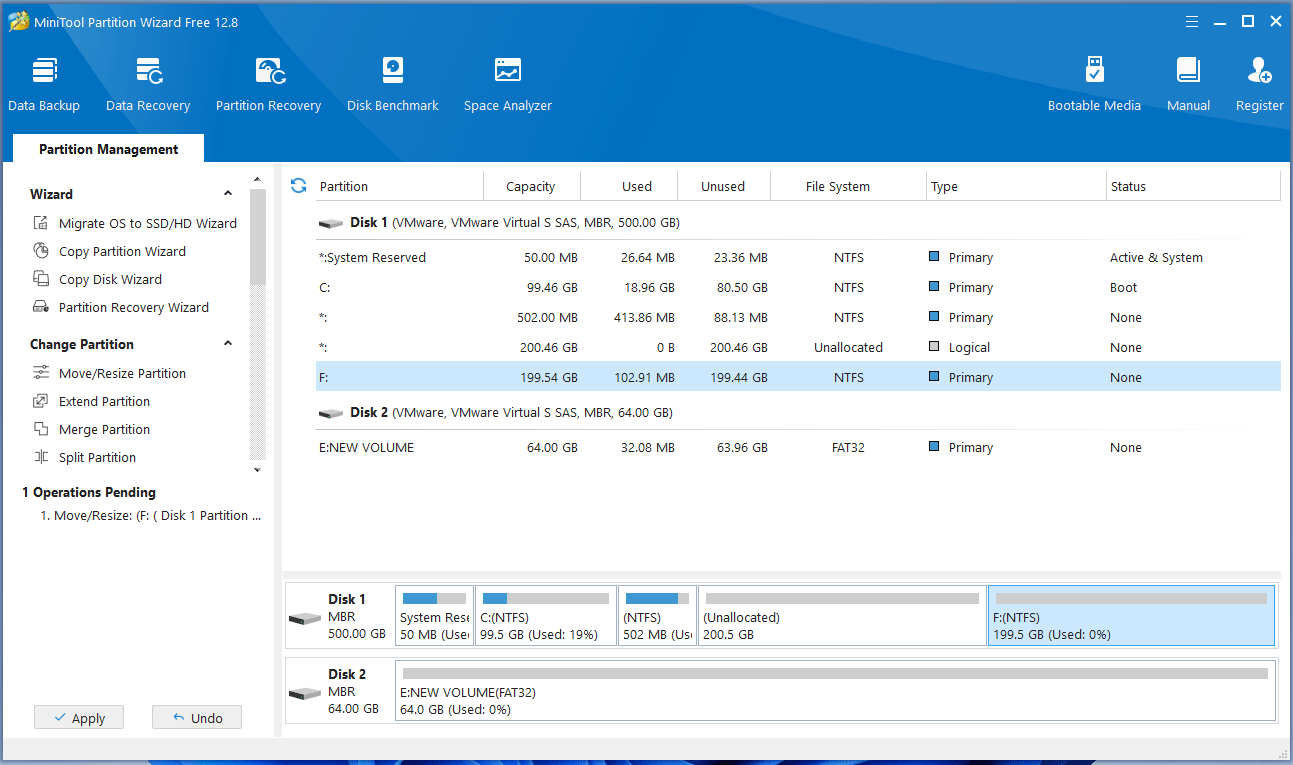
Task: Select the F: partition row
Action: pos(798,377)
